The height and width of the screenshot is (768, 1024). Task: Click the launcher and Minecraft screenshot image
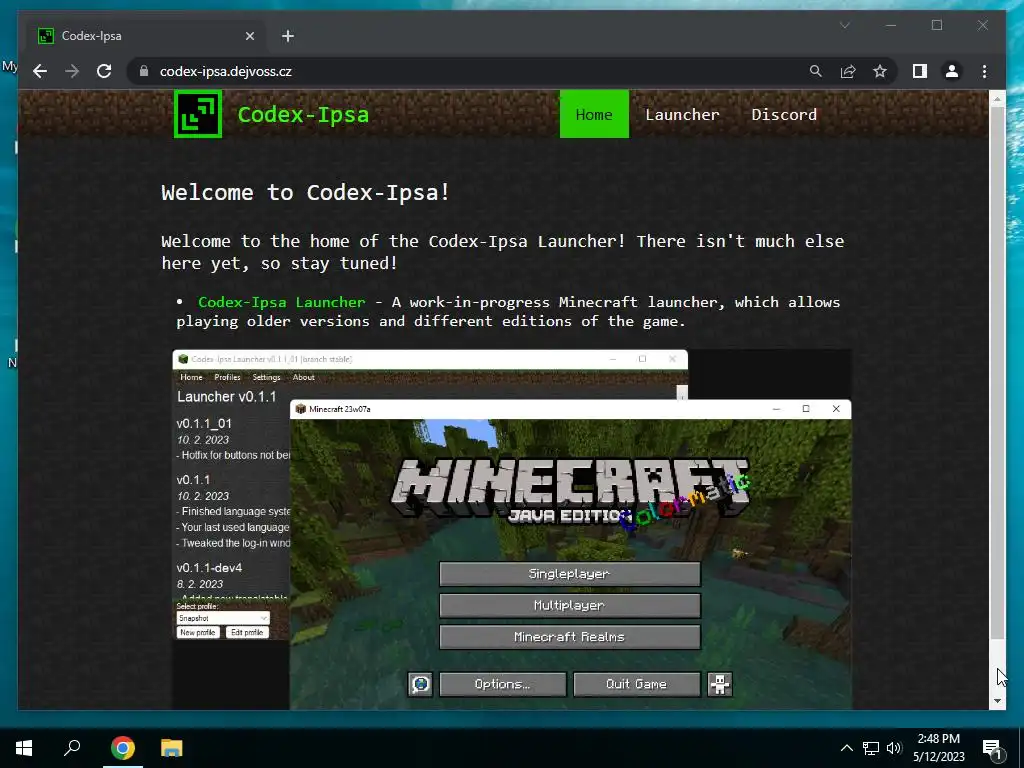coord(512,530)
